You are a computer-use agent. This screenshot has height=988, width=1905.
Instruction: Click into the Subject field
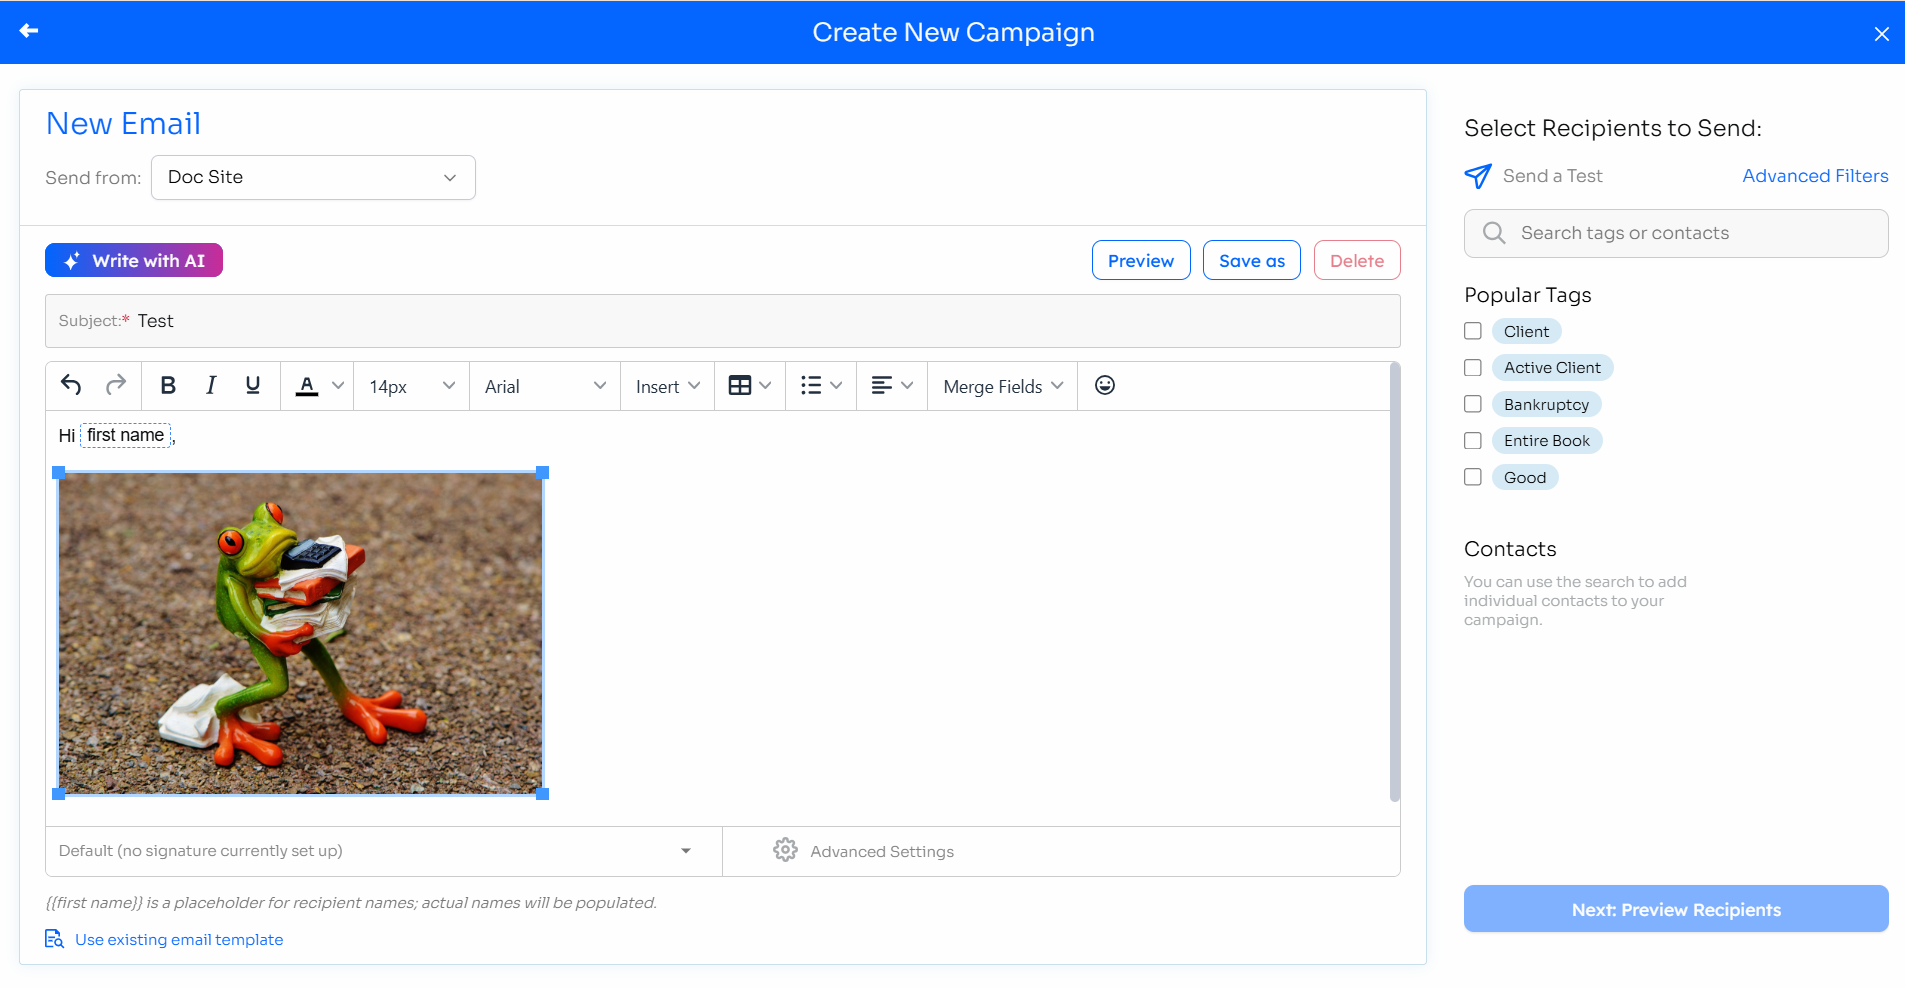(723, 321)
